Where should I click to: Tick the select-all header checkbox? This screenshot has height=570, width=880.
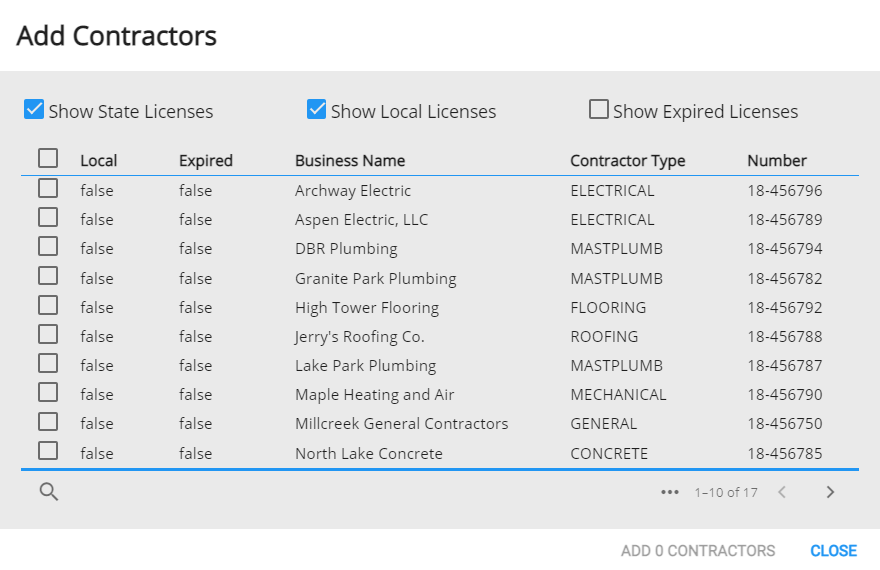click(48, 158)
